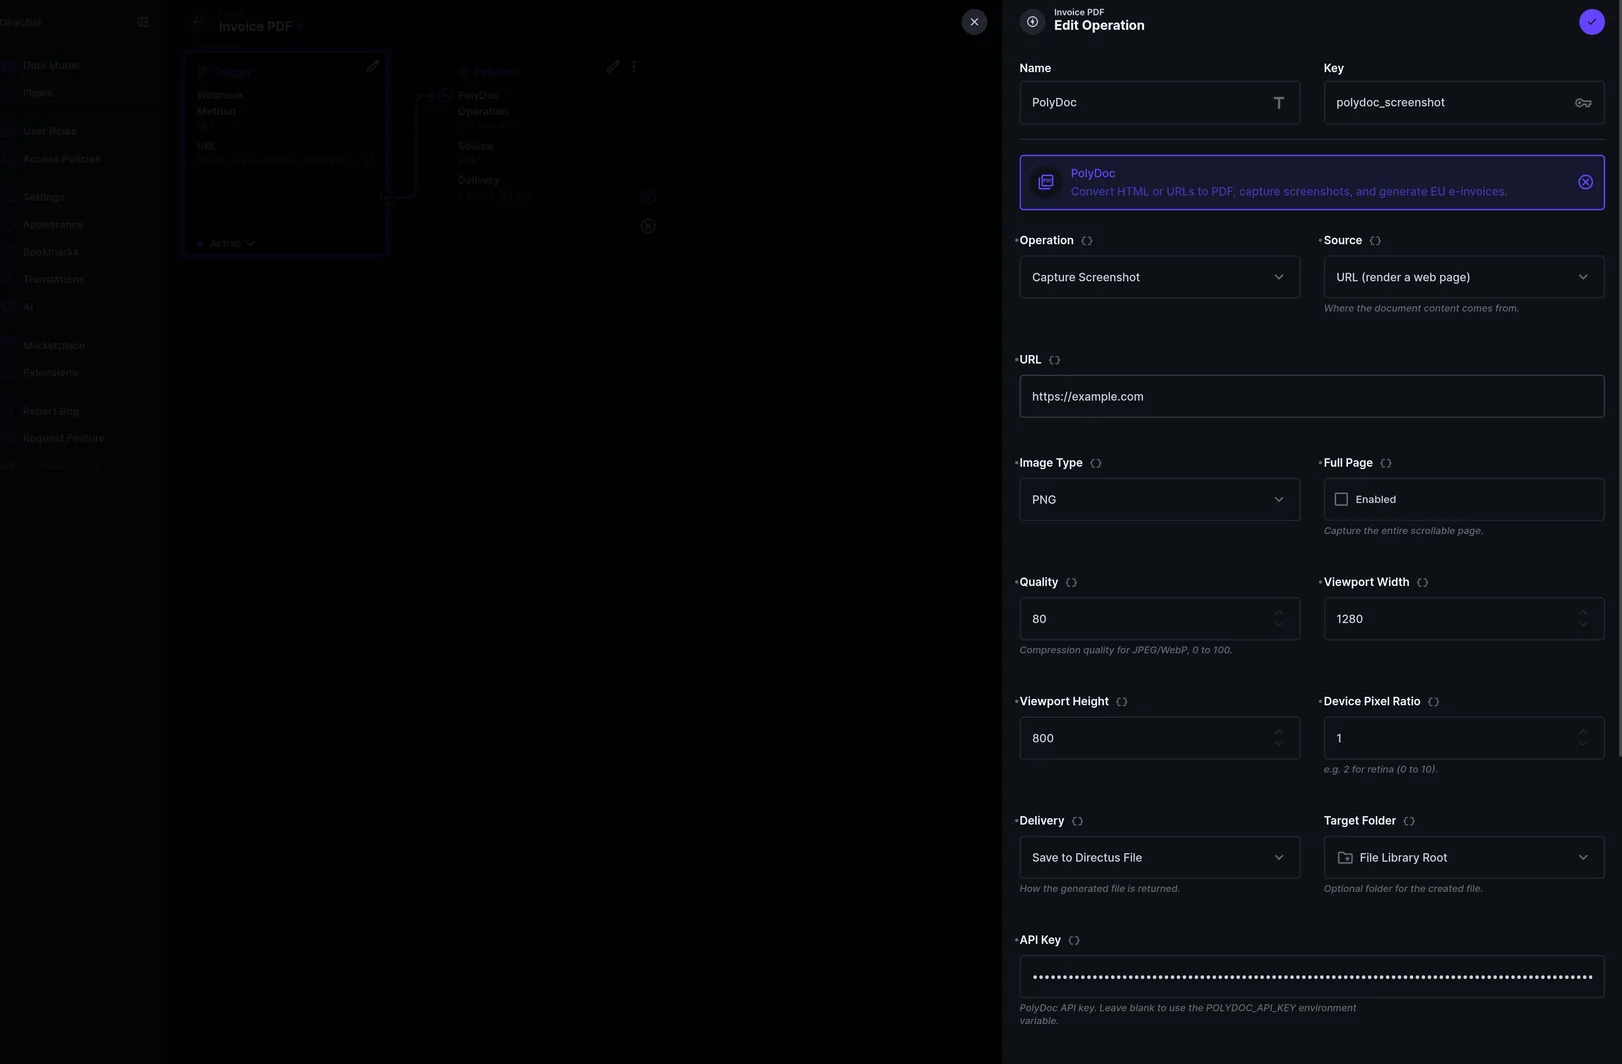Collapse the sidebar with the panel icon
Image resolution: width=1622 pixels, height=1064 pixels.
coord(143,22)
